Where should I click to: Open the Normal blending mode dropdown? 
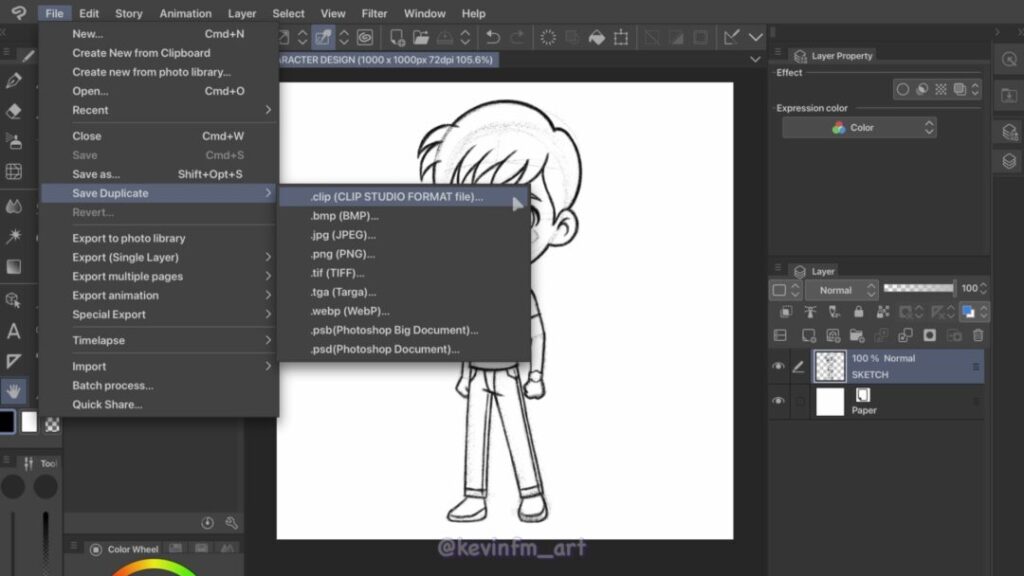842,290
